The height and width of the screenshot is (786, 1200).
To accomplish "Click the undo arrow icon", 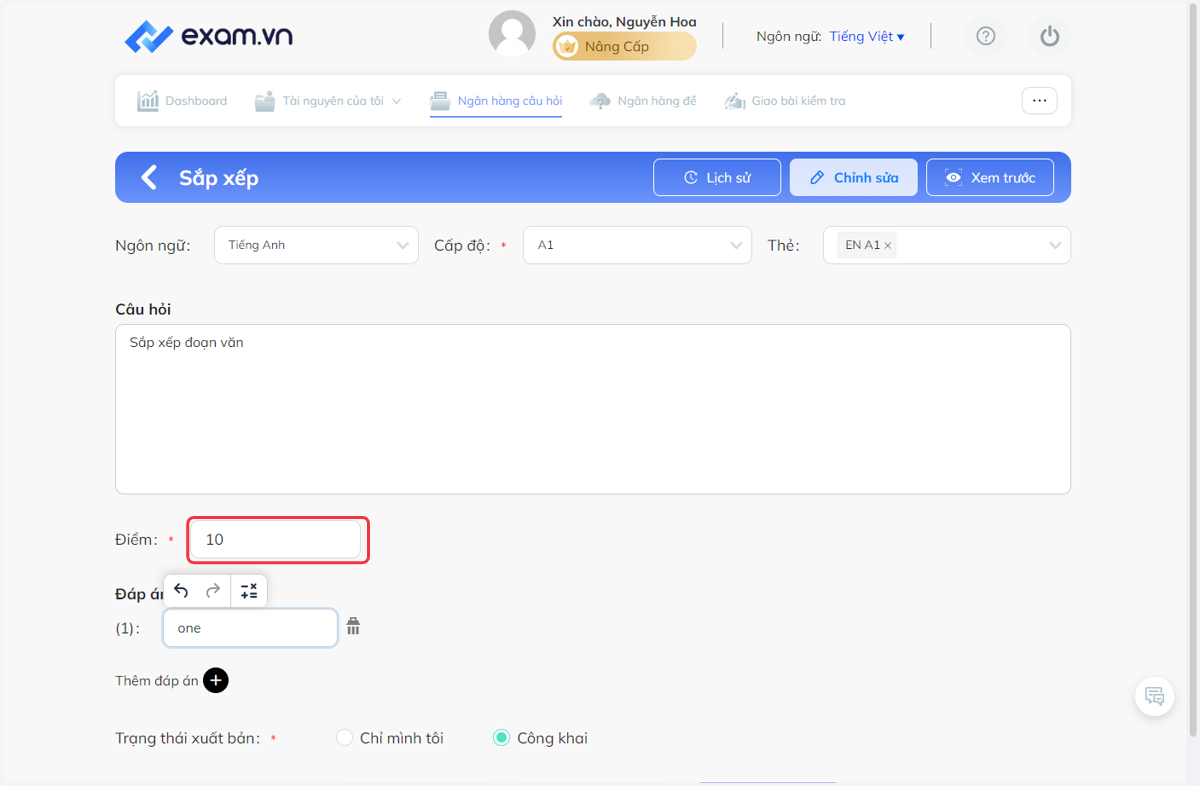I will (181, 591).
